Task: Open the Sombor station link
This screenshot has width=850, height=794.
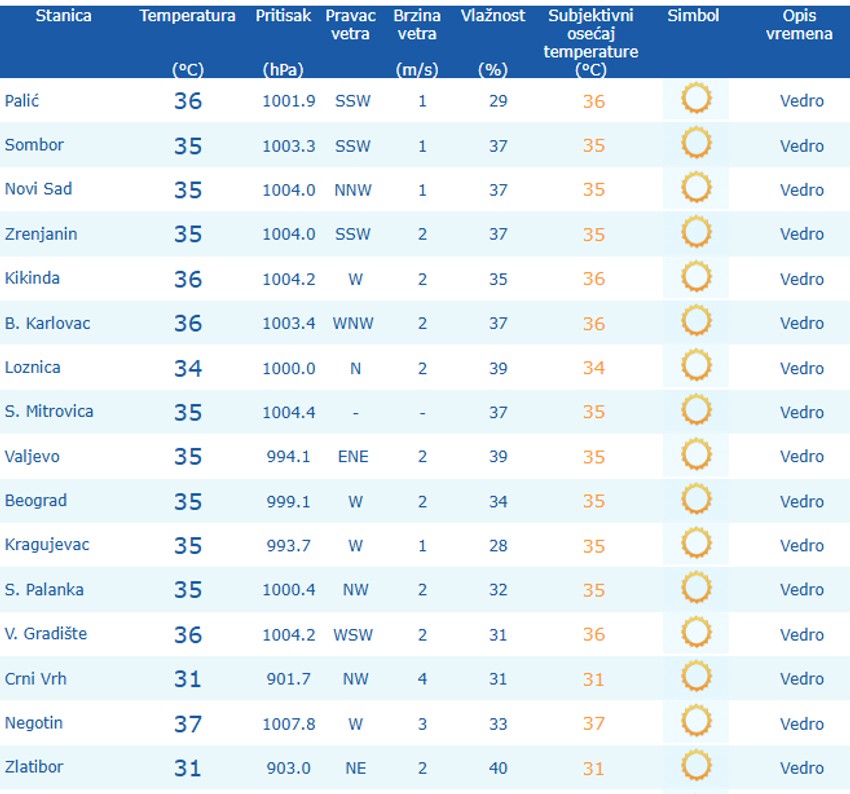Action: coord(34,145)
